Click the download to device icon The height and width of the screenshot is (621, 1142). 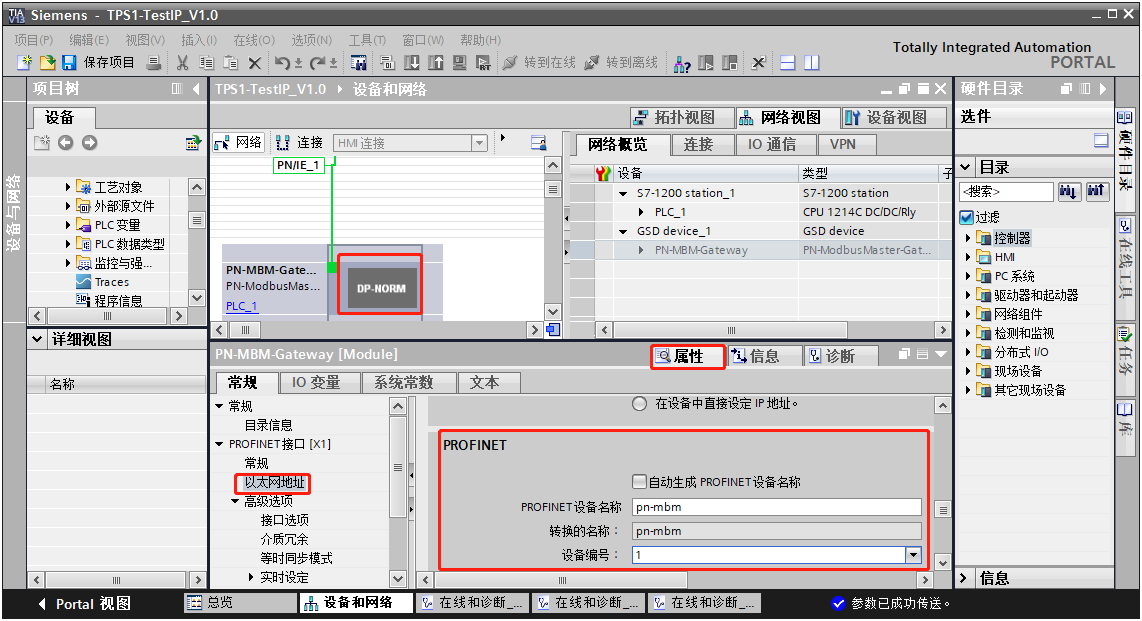pyautogui.click(x=411, y=63)
